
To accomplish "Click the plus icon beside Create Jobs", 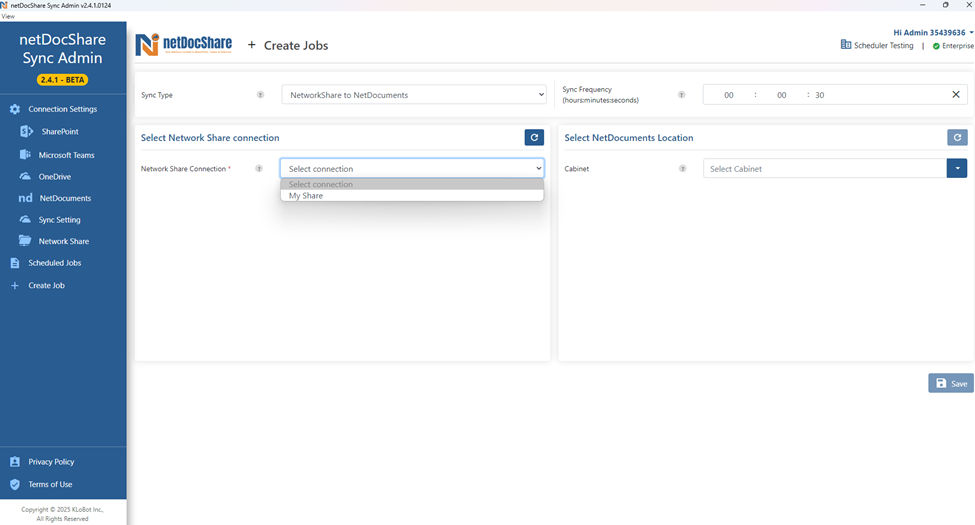I will pyautogui.click(x=252, y=45).
